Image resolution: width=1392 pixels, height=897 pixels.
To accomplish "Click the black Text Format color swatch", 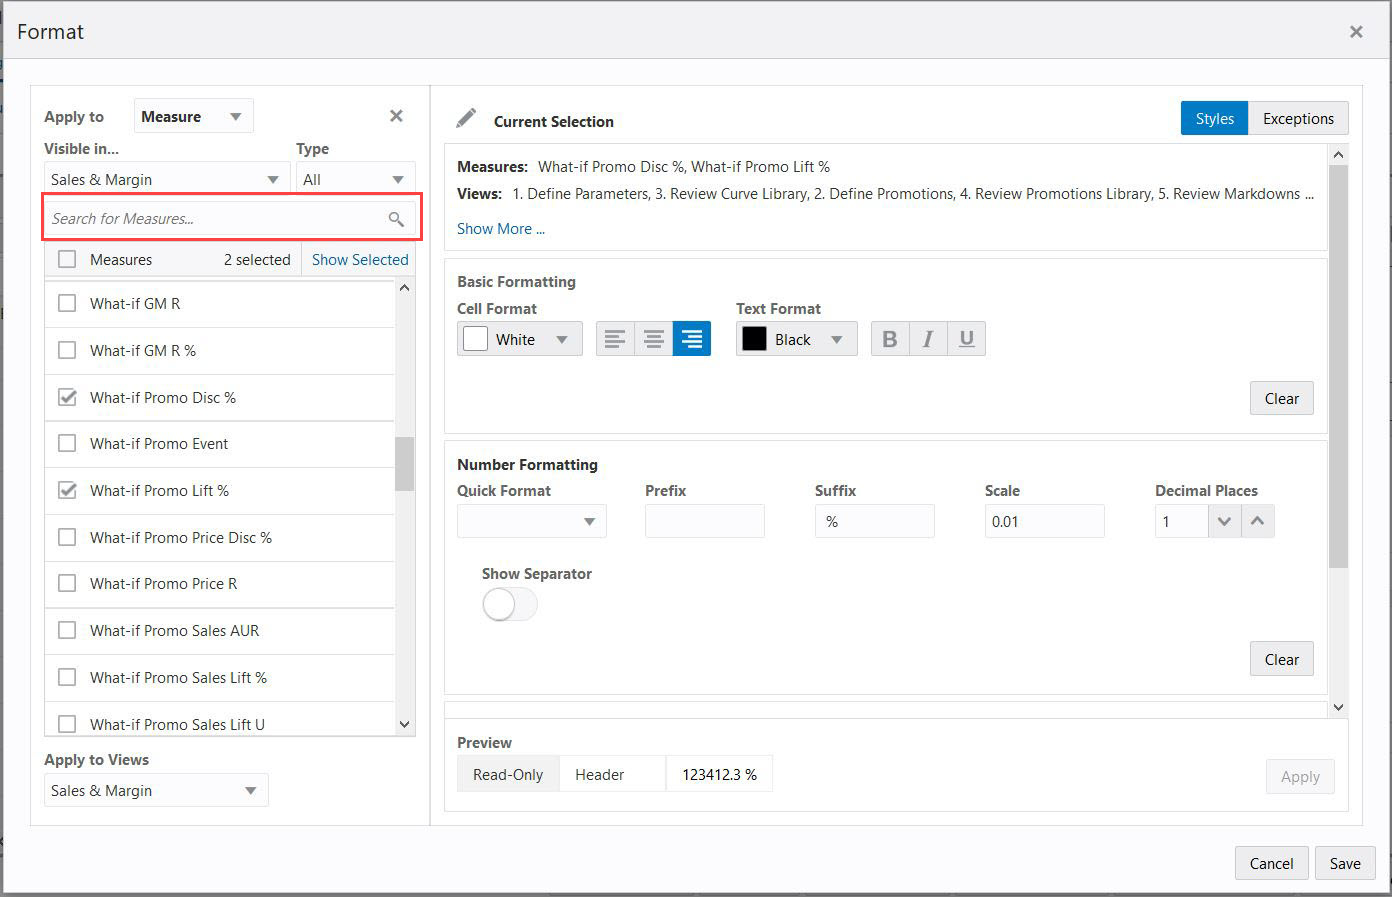I will point(754,339).
